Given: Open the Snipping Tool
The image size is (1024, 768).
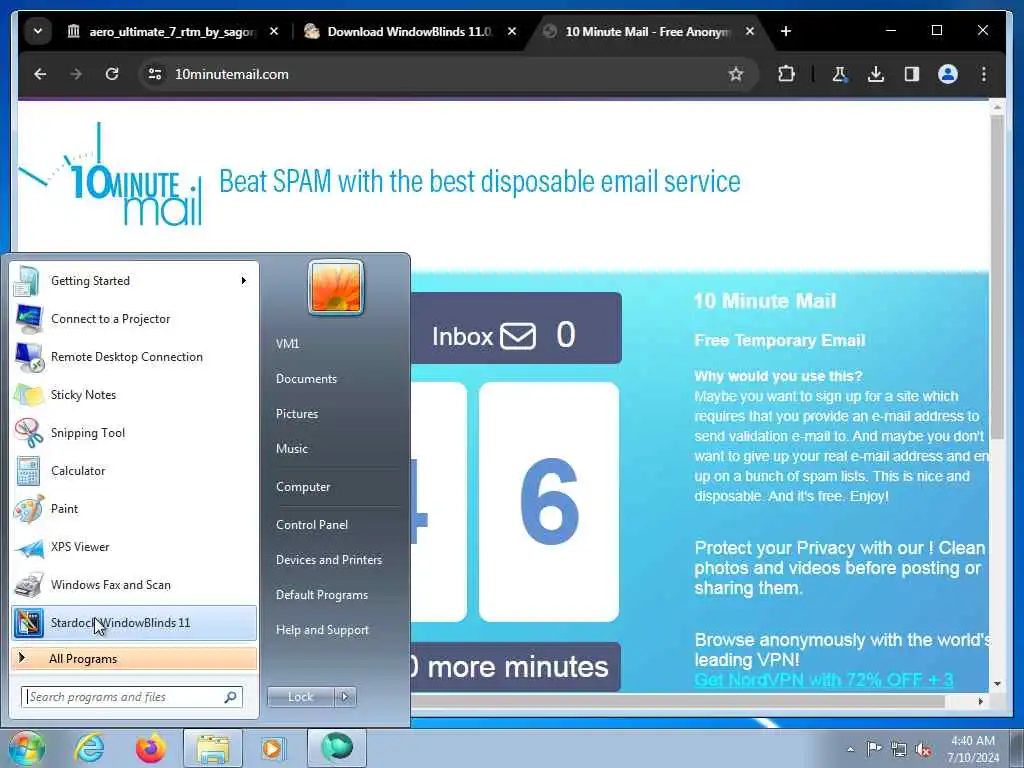Looking at the screenshot, I should [134, 432].
